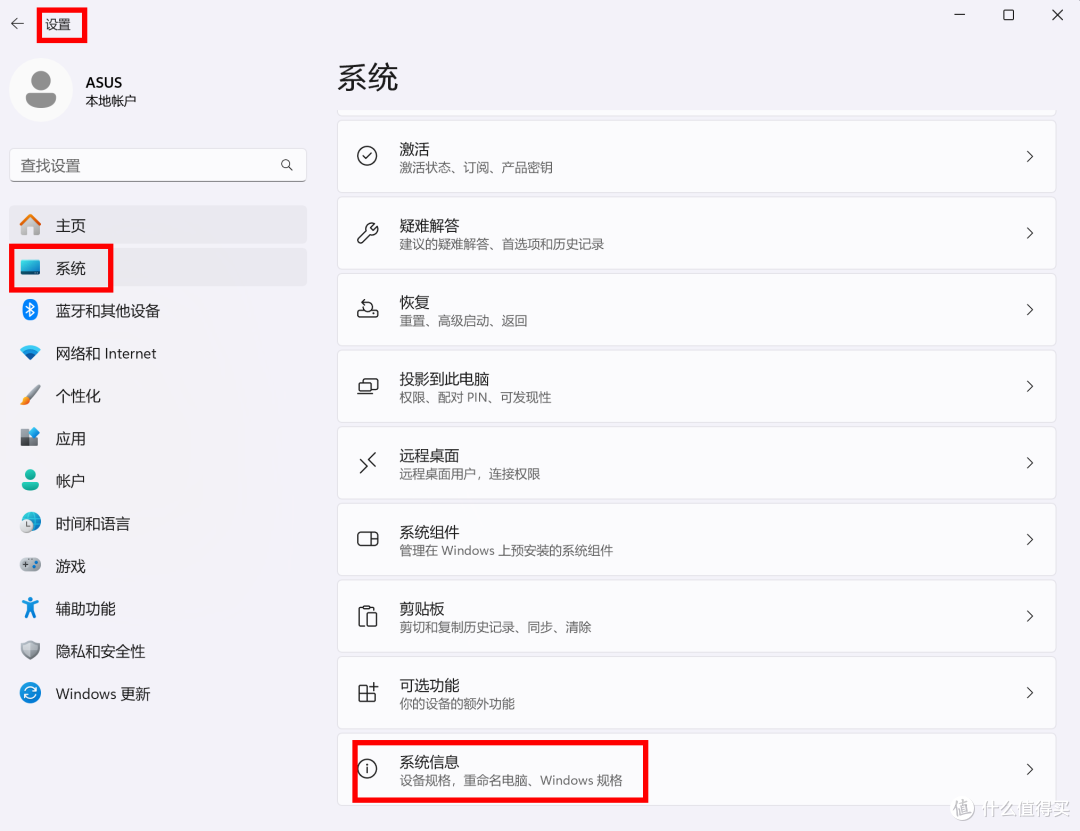Viewport: 1080px width, 831px height.
Task: Select 主页 in the sidebar
Action: (x=158, y=225)
